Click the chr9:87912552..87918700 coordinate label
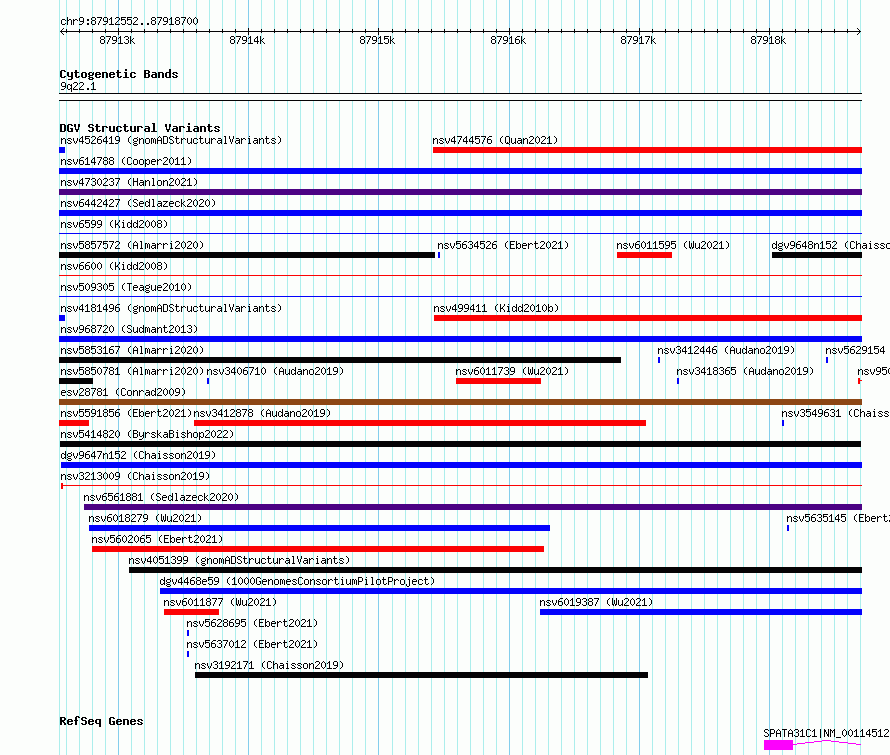The width and height of the screenshot is (890, 755). tap(129, 21)
